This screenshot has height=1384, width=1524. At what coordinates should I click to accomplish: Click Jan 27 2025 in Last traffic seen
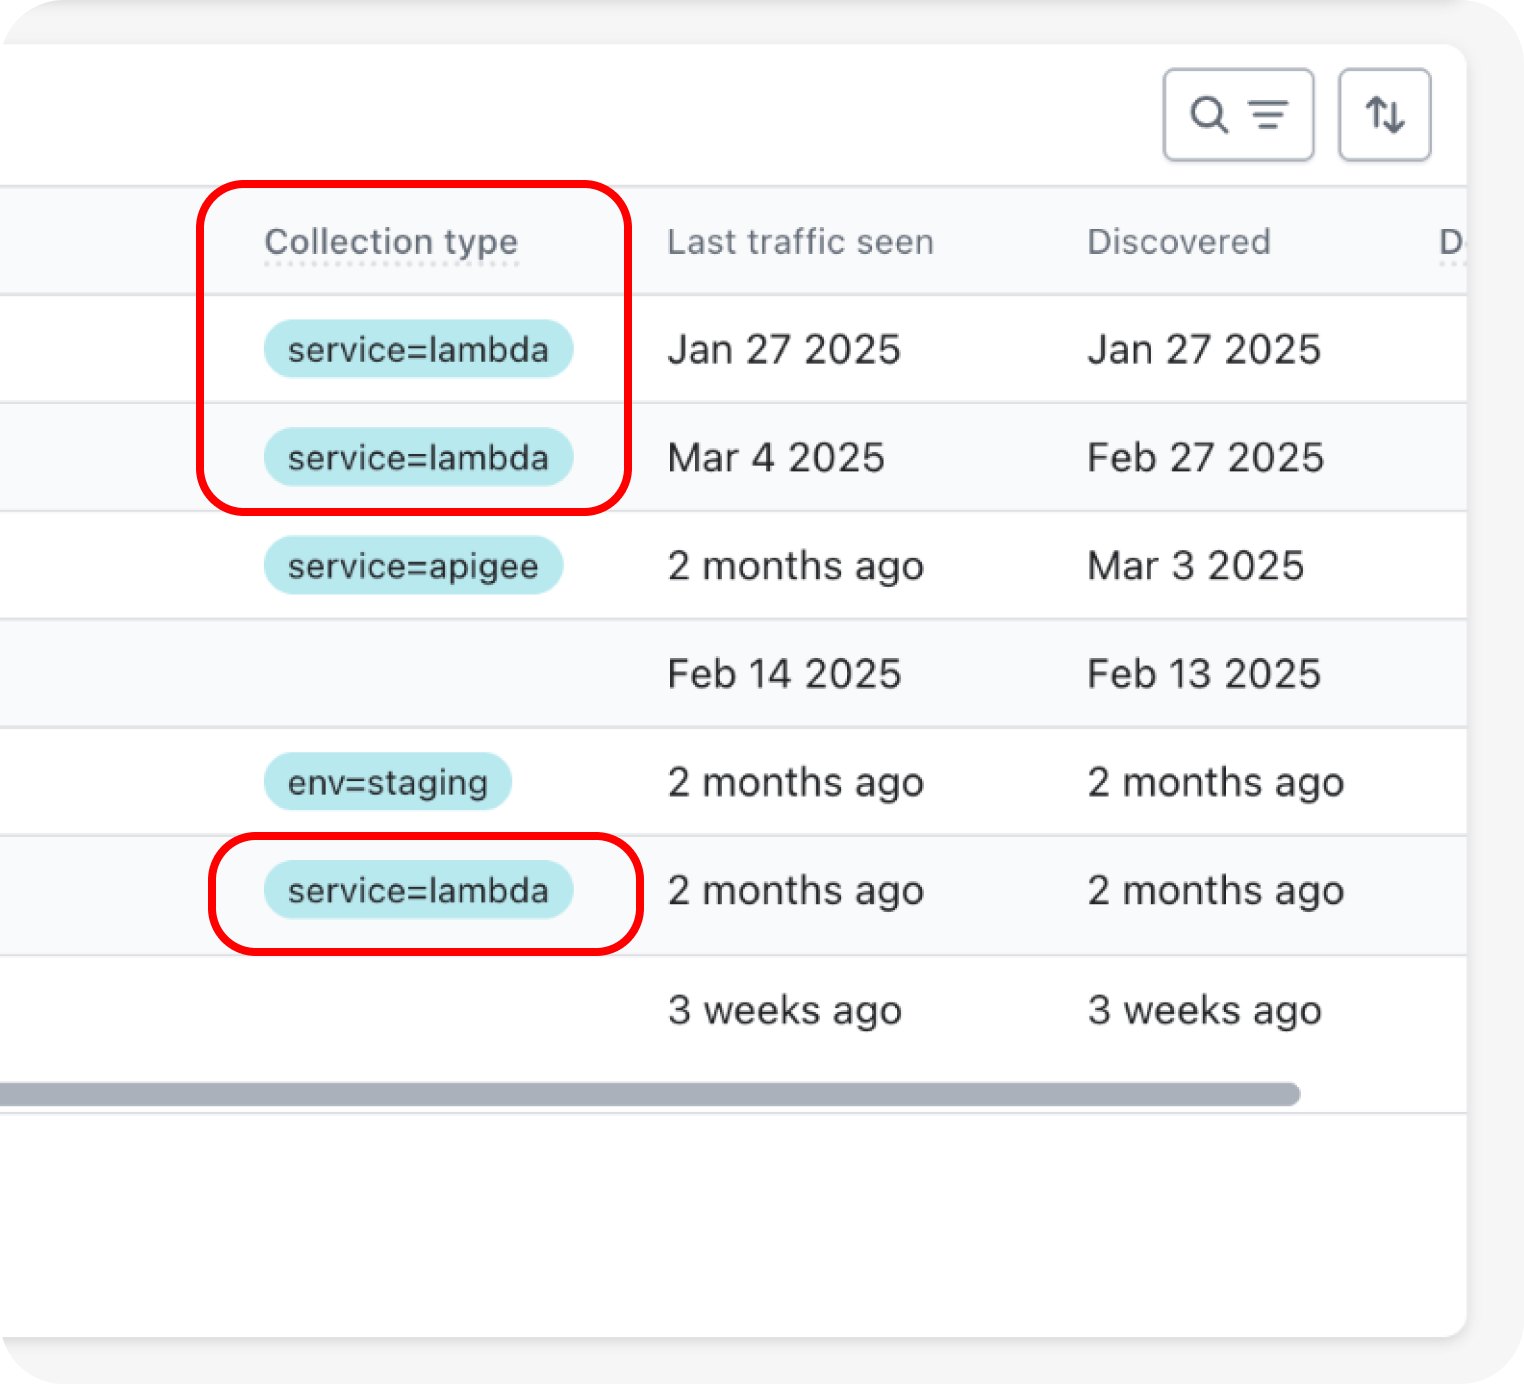click(x=784, y=350)
